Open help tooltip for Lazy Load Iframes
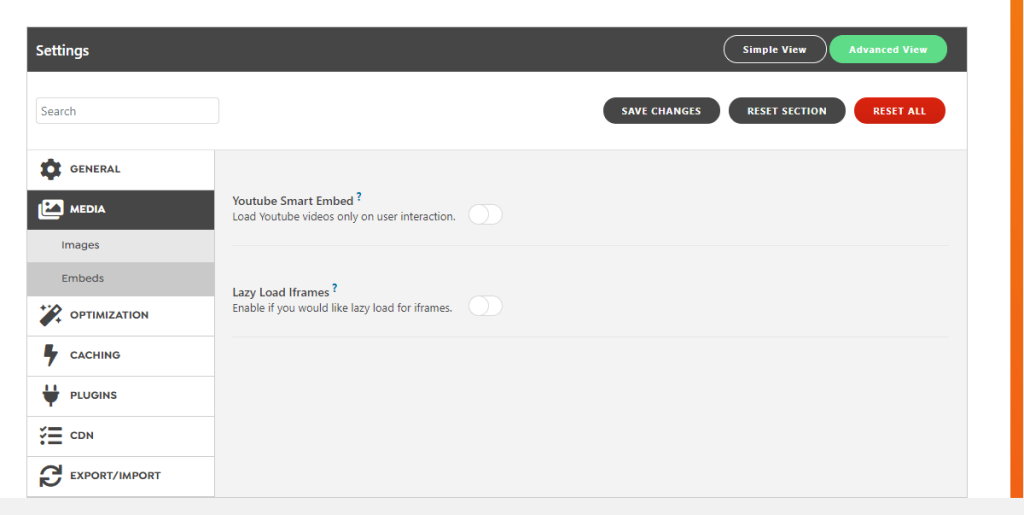 click(335, 287)
